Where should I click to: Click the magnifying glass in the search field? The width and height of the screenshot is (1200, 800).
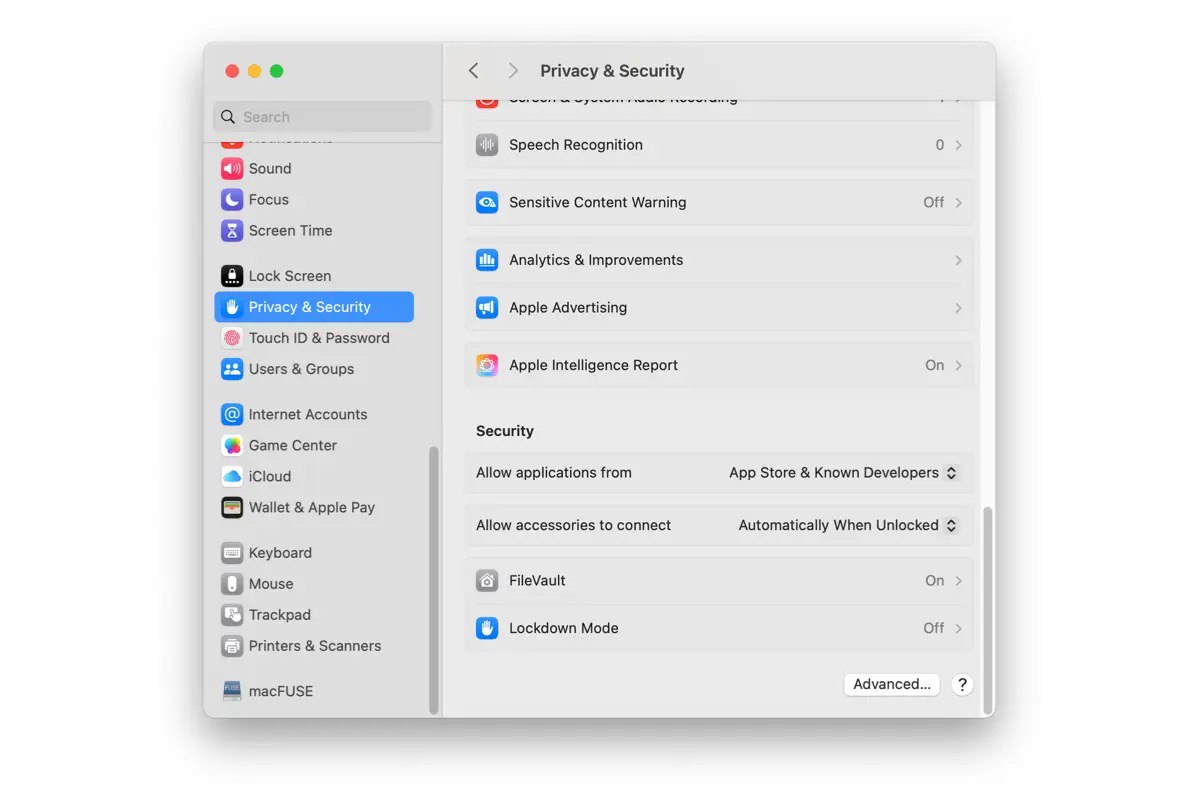click(228, 117)
